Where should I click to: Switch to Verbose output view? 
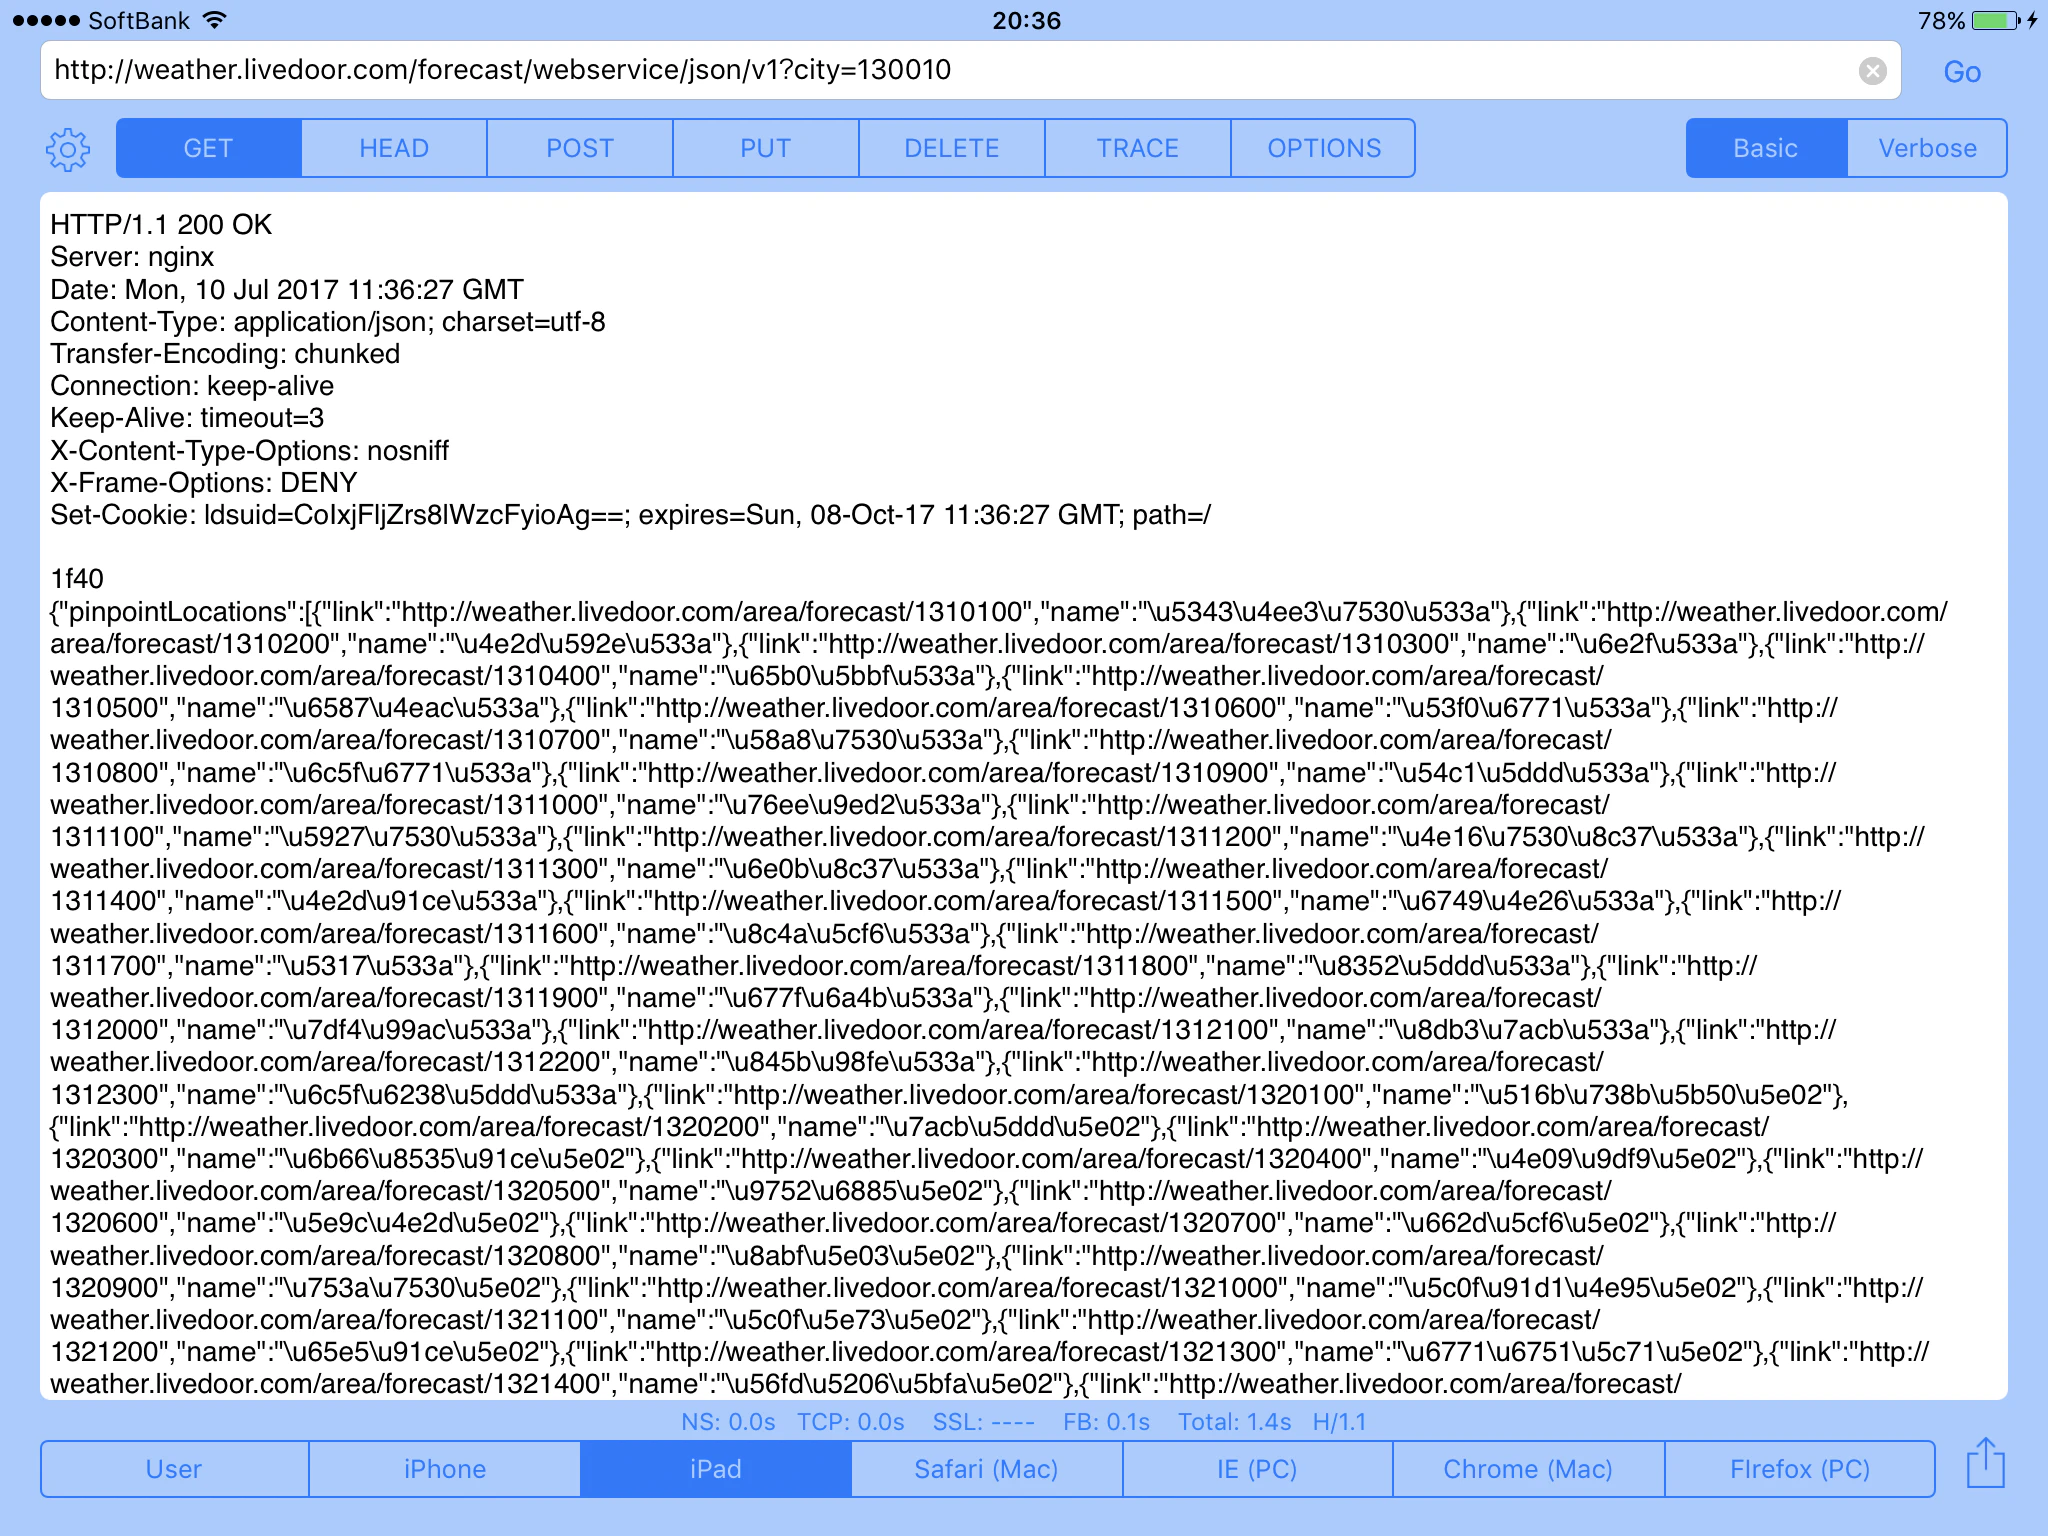1927,148
